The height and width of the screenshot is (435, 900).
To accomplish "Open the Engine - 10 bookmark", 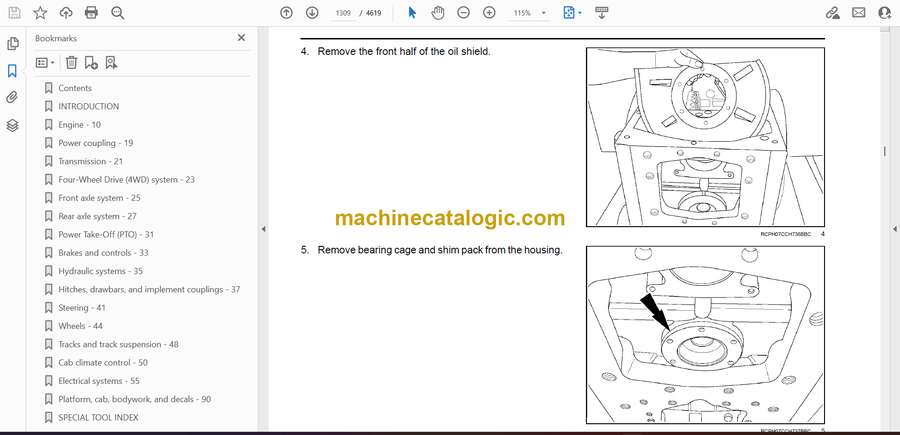I will click(x=79, y=125).
